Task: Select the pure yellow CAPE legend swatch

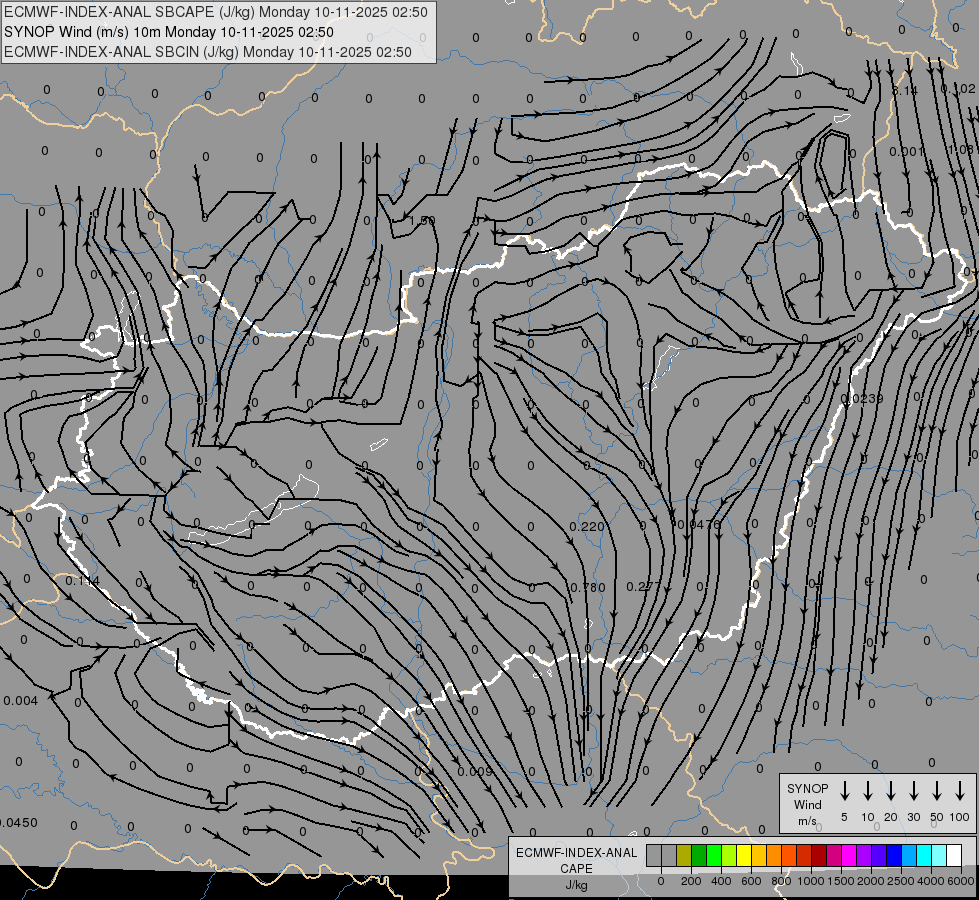Action: (x=744, y=855)
